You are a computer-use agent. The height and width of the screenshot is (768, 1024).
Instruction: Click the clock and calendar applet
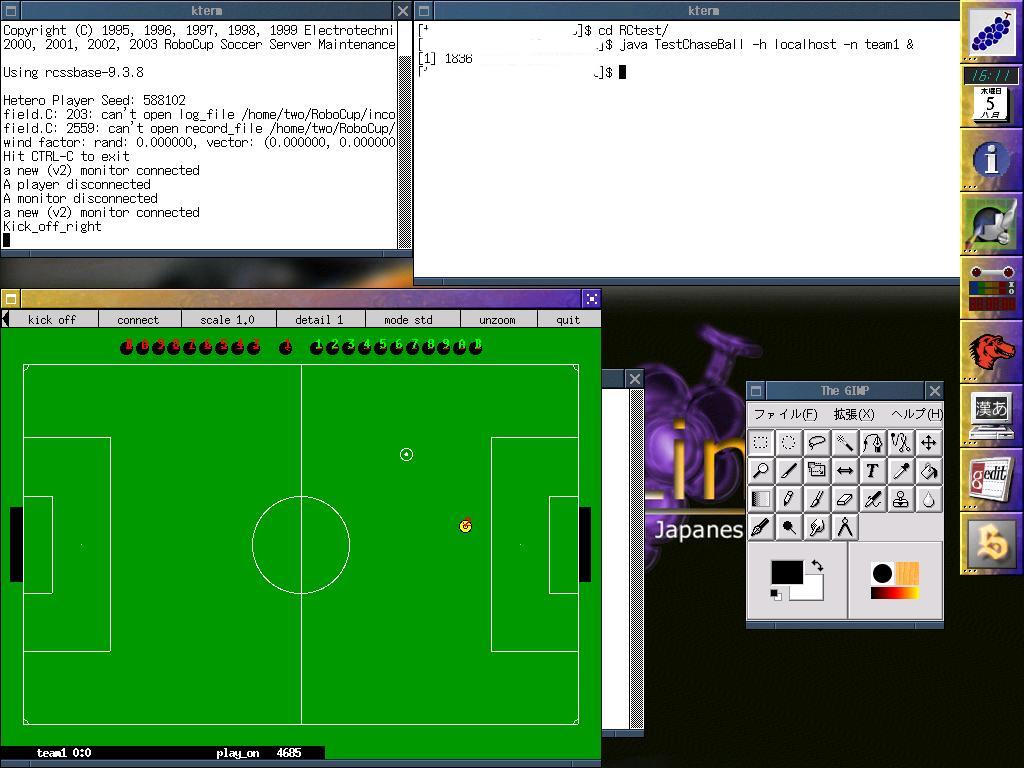tap(991, 95)
